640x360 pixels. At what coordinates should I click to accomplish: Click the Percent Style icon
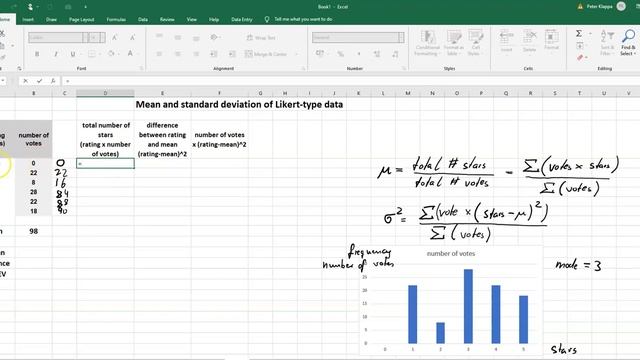(x=340, y=54)
